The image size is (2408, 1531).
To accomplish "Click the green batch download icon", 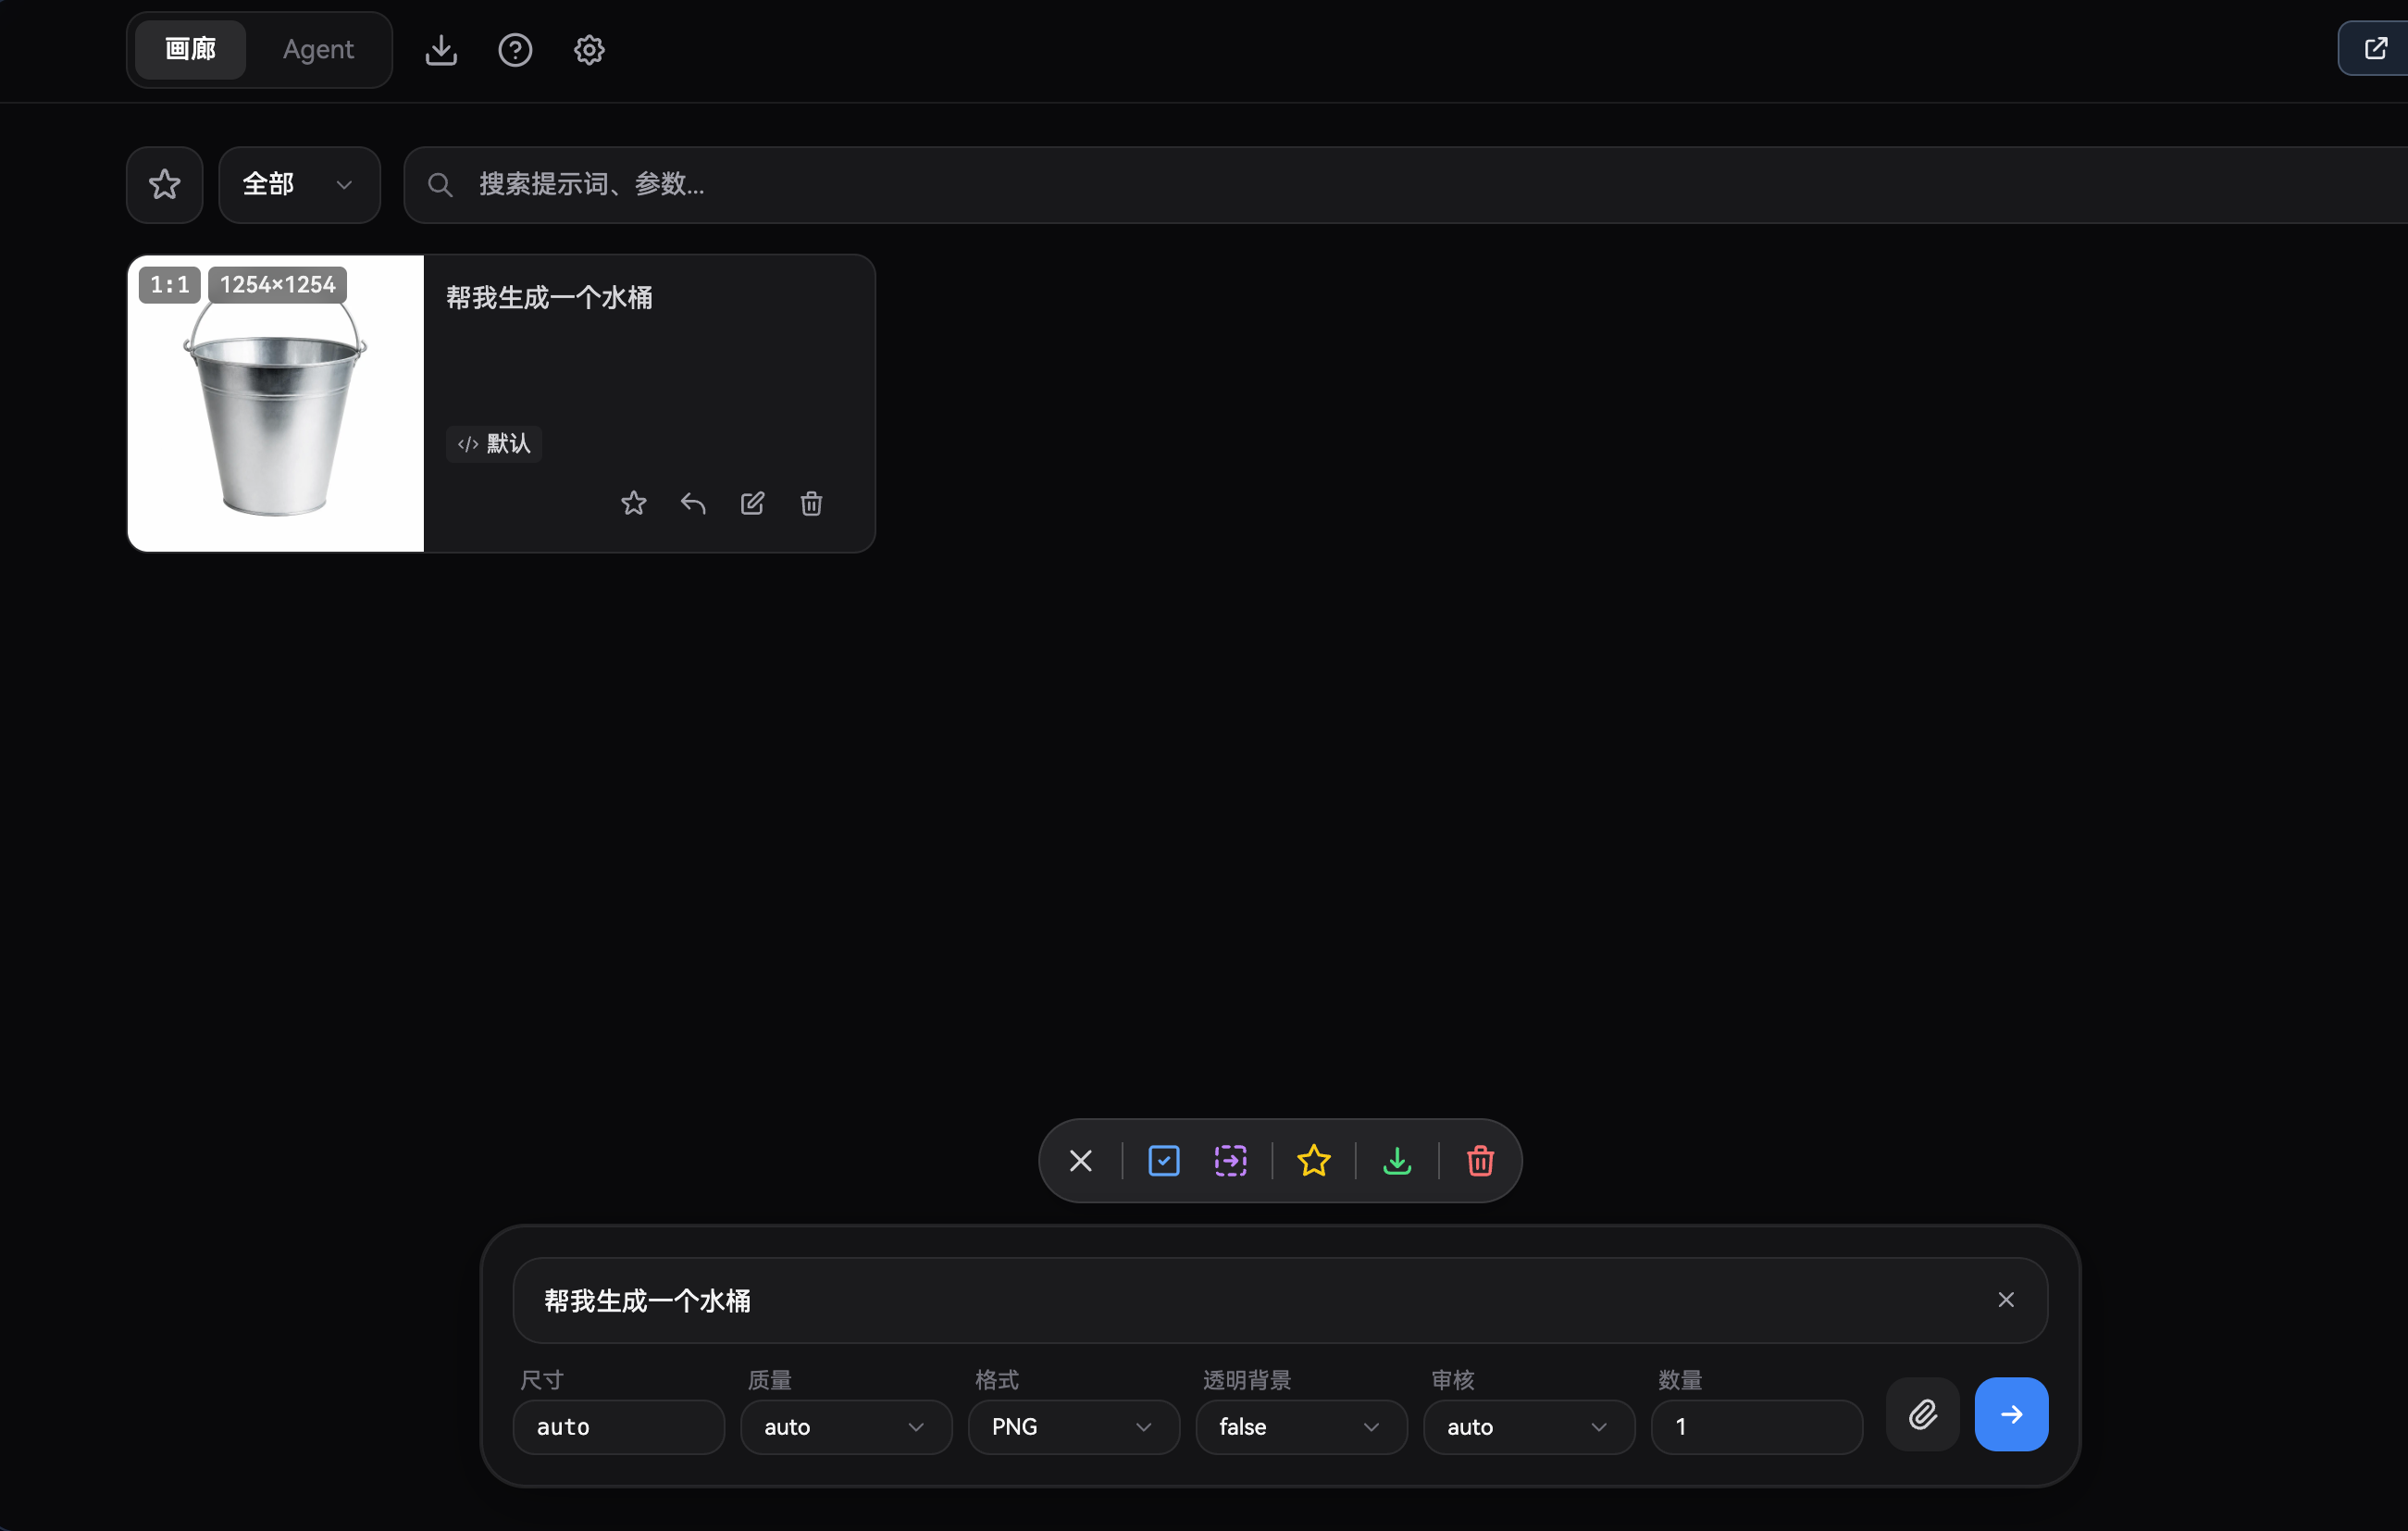I will coord(1397,1161).
